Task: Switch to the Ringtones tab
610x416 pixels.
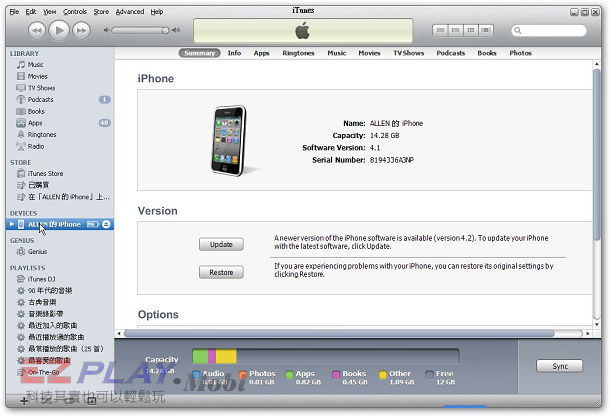Action: (298, 53)
